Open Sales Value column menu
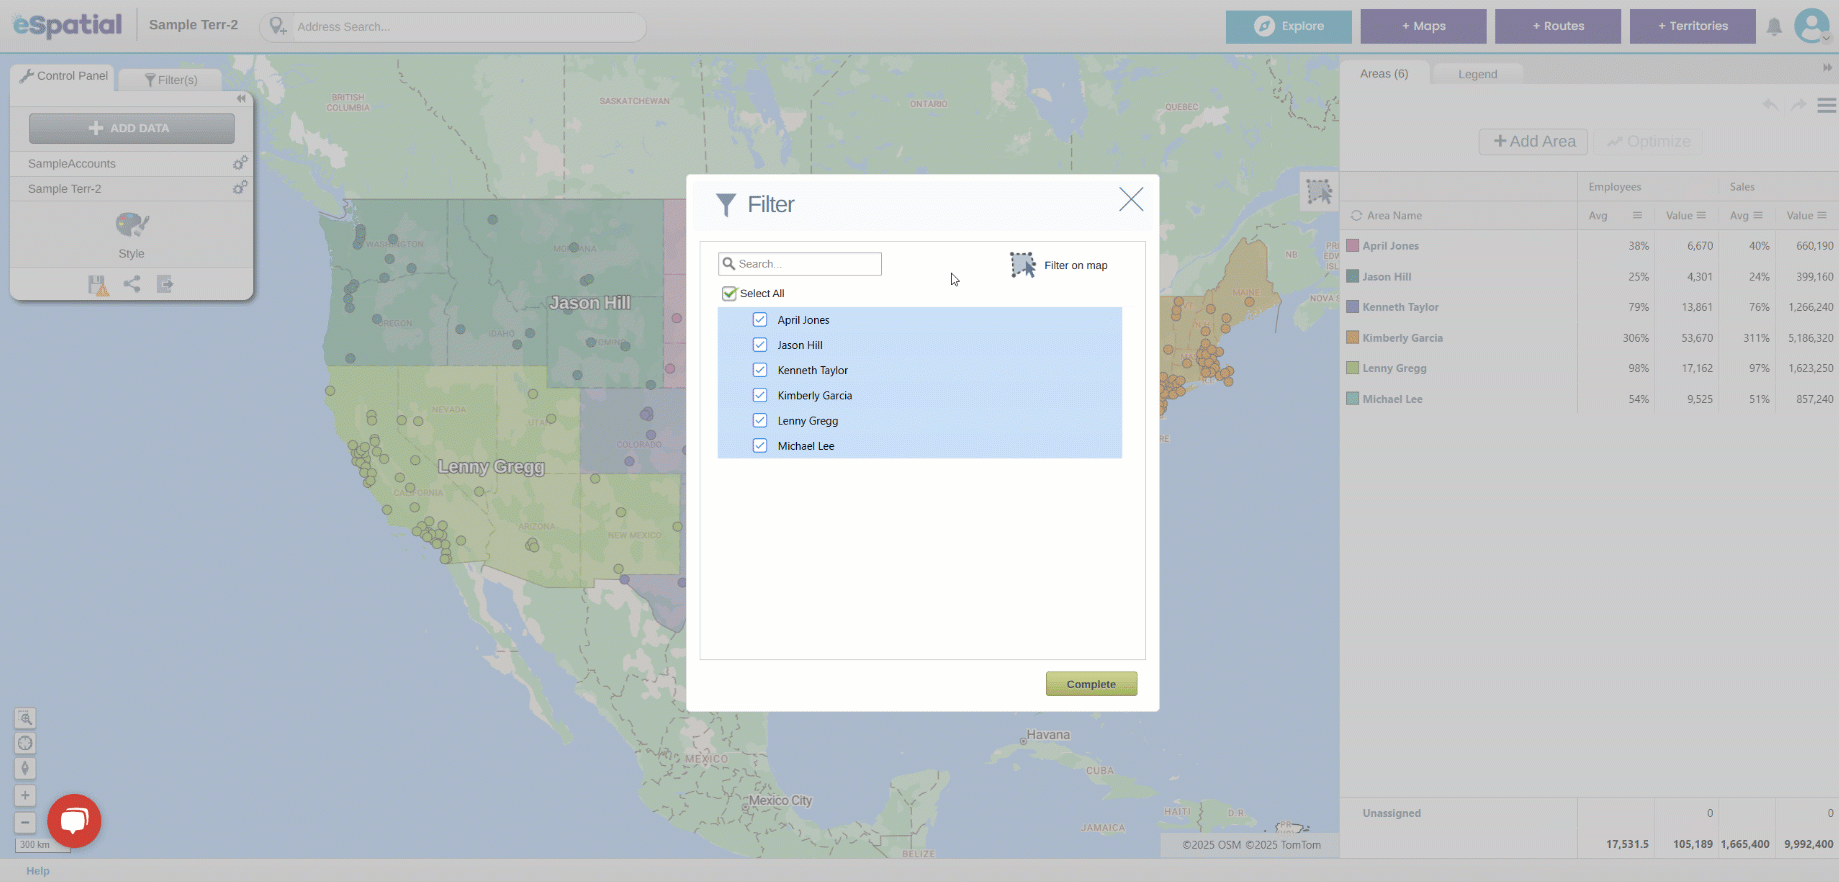The height and width of the screenshot is (882, 1839). [x=1822, y=215]
